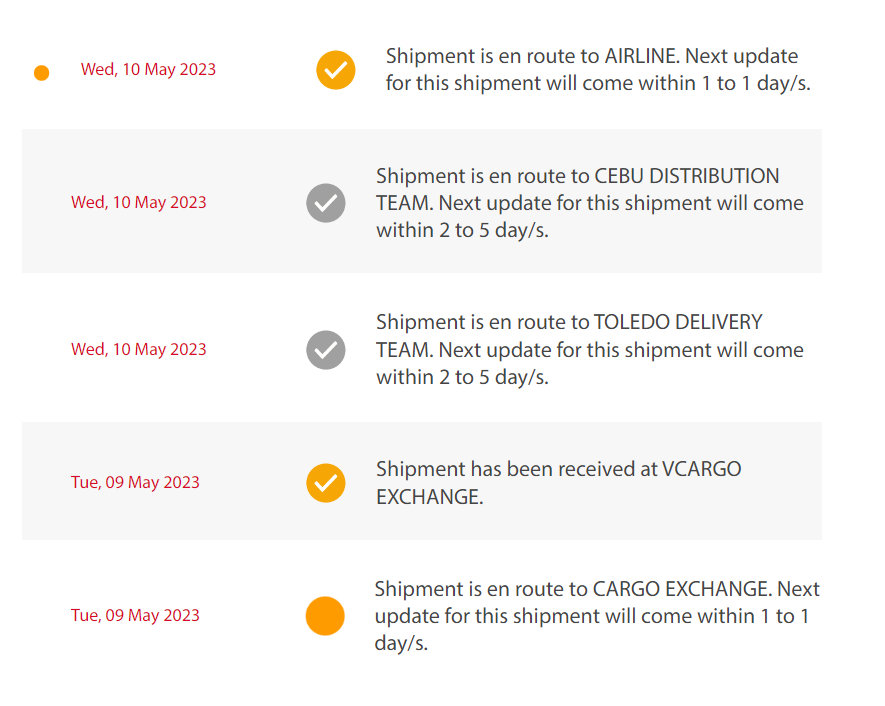Click orange checkmark for VCARGO EXCHANGE received

coord(326,483)
